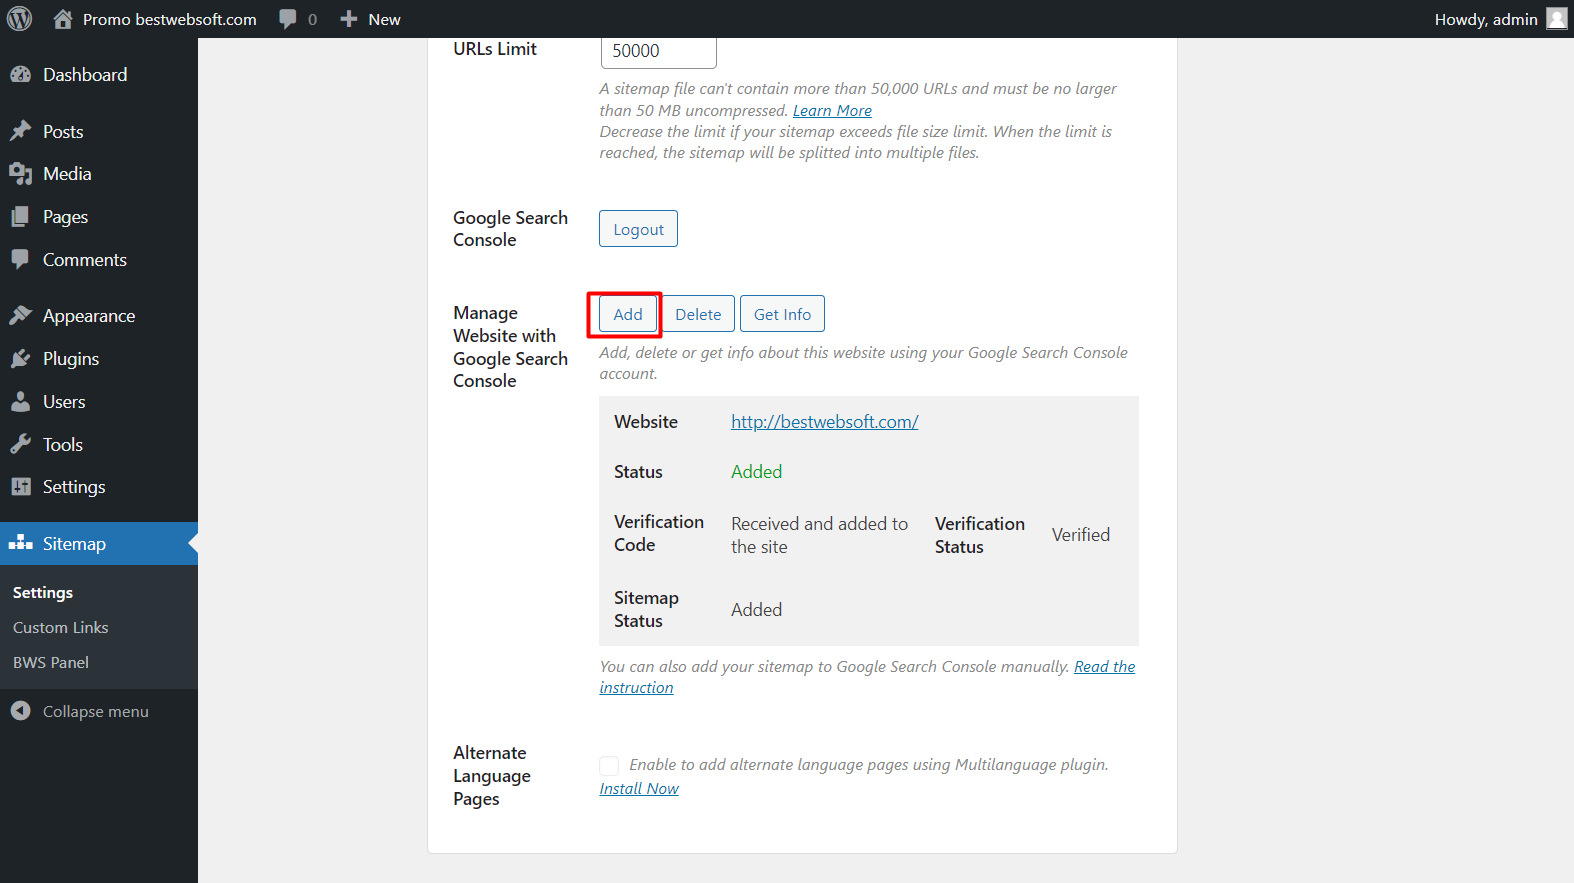
Task: Click the Sitemap tree icon
Action: pos(21,543)
